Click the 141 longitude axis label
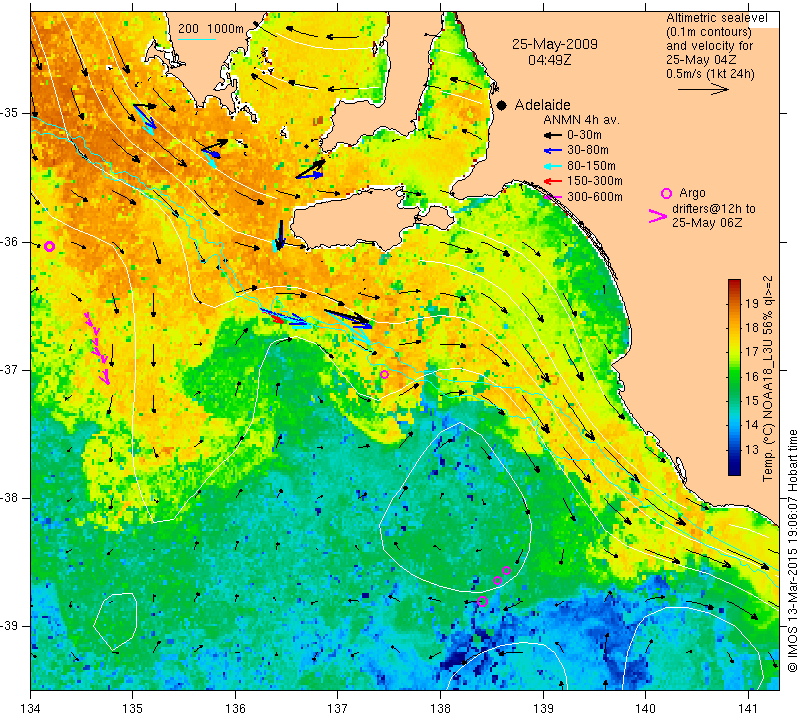The image size is (800, 720). 748,709
